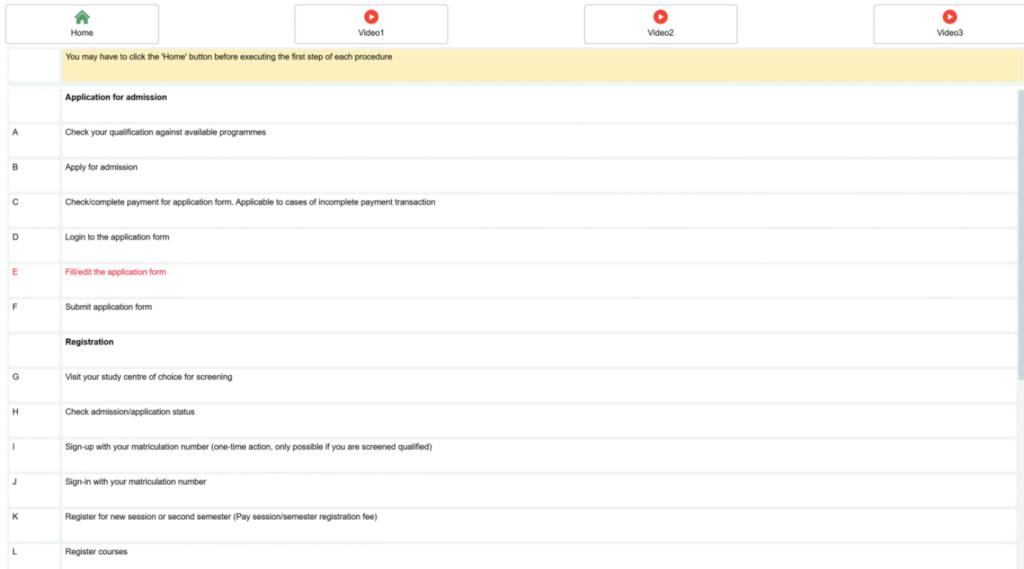Play Video1 using its red play icon

point(371,17)
